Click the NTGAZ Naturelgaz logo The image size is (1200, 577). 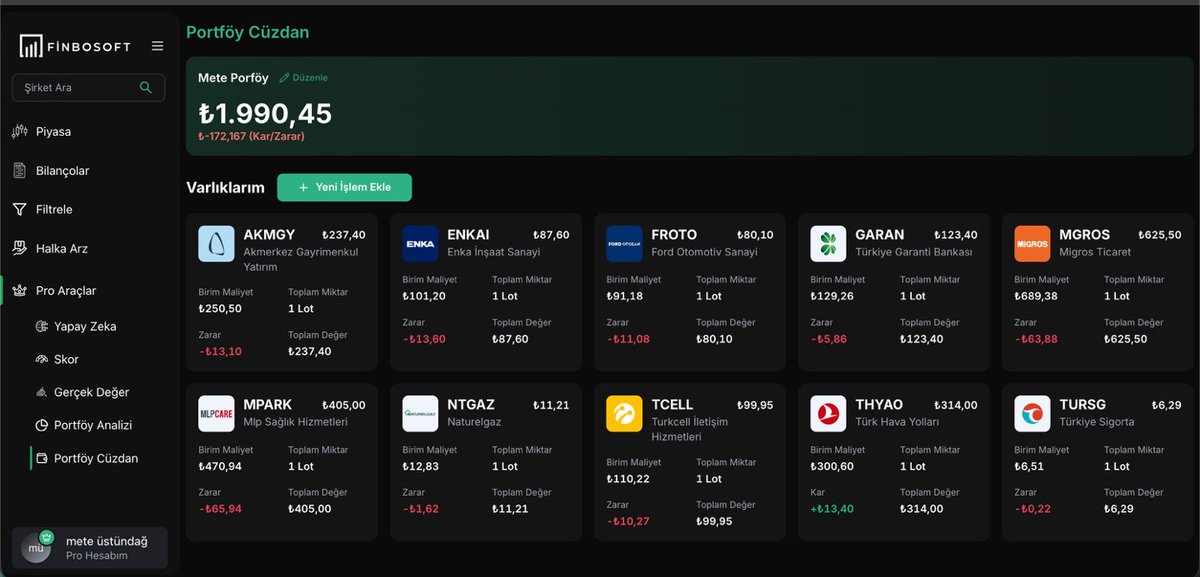coord(421,414)
